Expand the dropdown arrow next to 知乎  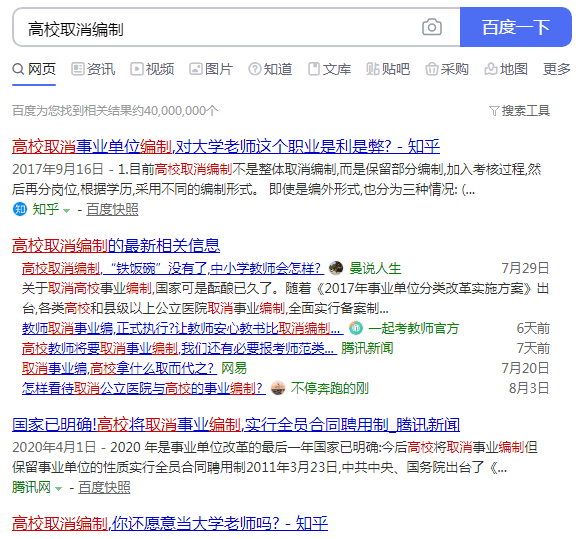point(66,211)
